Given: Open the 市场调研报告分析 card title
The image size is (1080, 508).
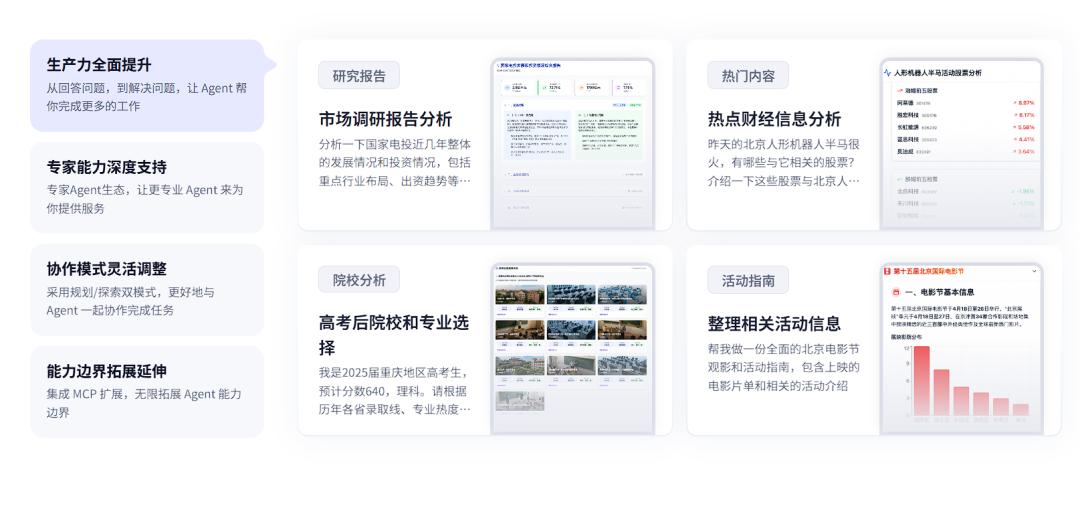Looking at the screenshot, I should pos(385,119).
